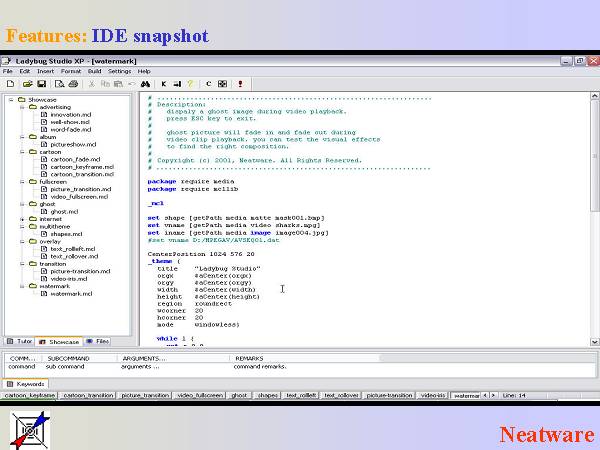Screen dimensions: 600x450
Task: Click the 'K' keyword toolbar icon
Action: click(x=164, y=84)
